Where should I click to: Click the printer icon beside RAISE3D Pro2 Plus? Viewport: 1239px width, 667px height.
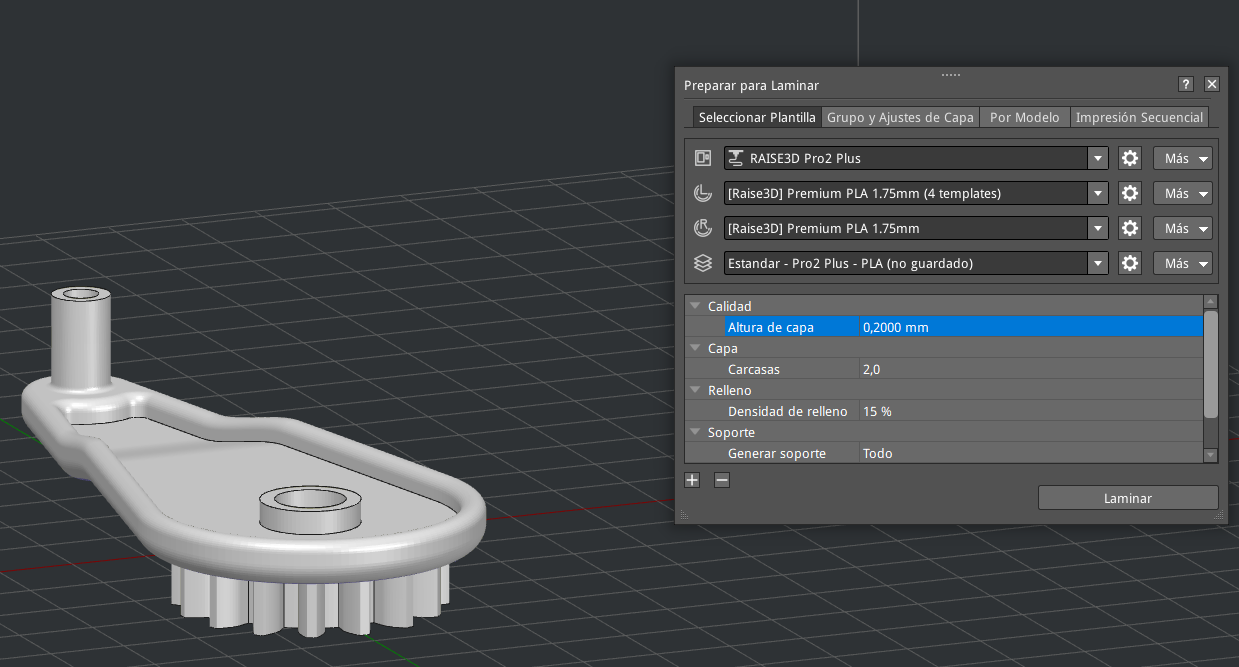pyautogui.click(x=703, y=158)
